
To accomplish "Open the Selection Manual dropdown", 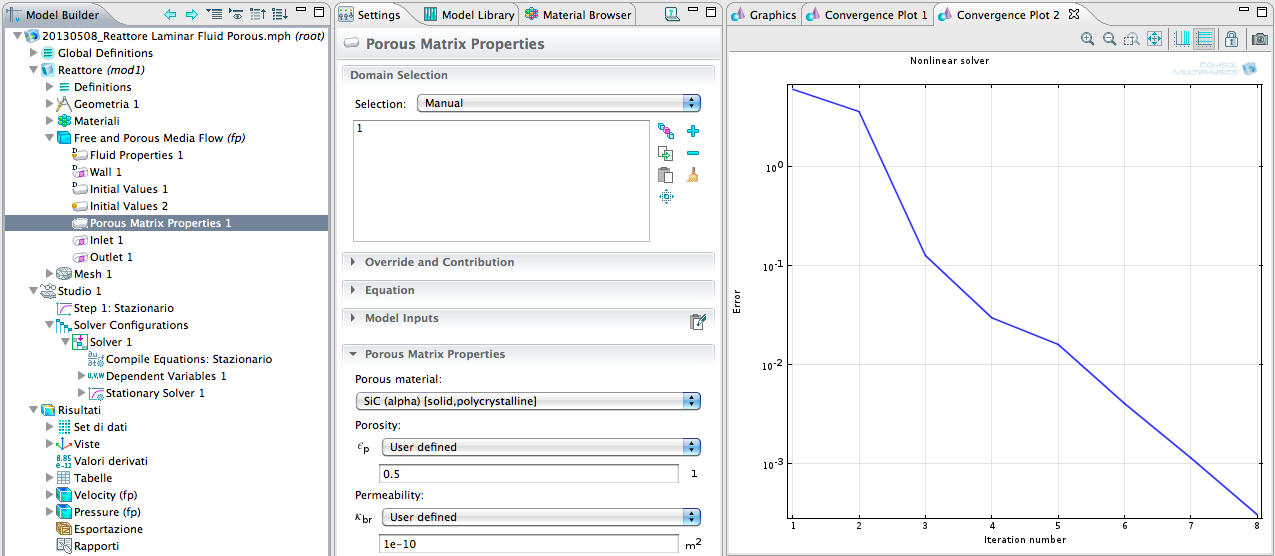I will (558, 103).
